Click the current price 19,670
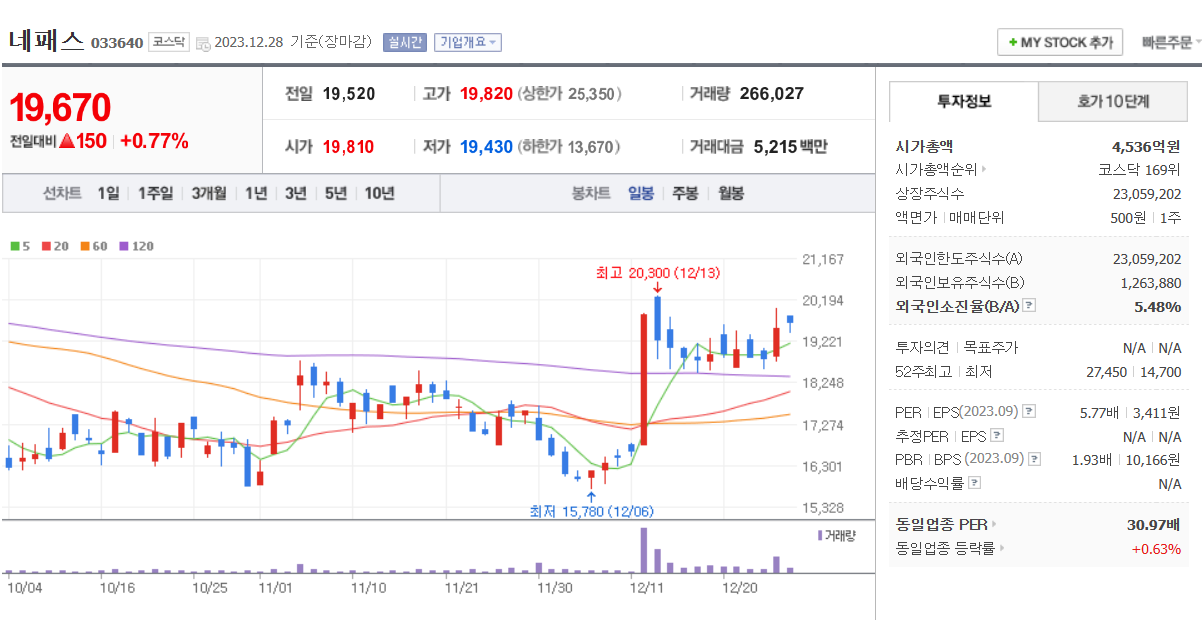 61,107
